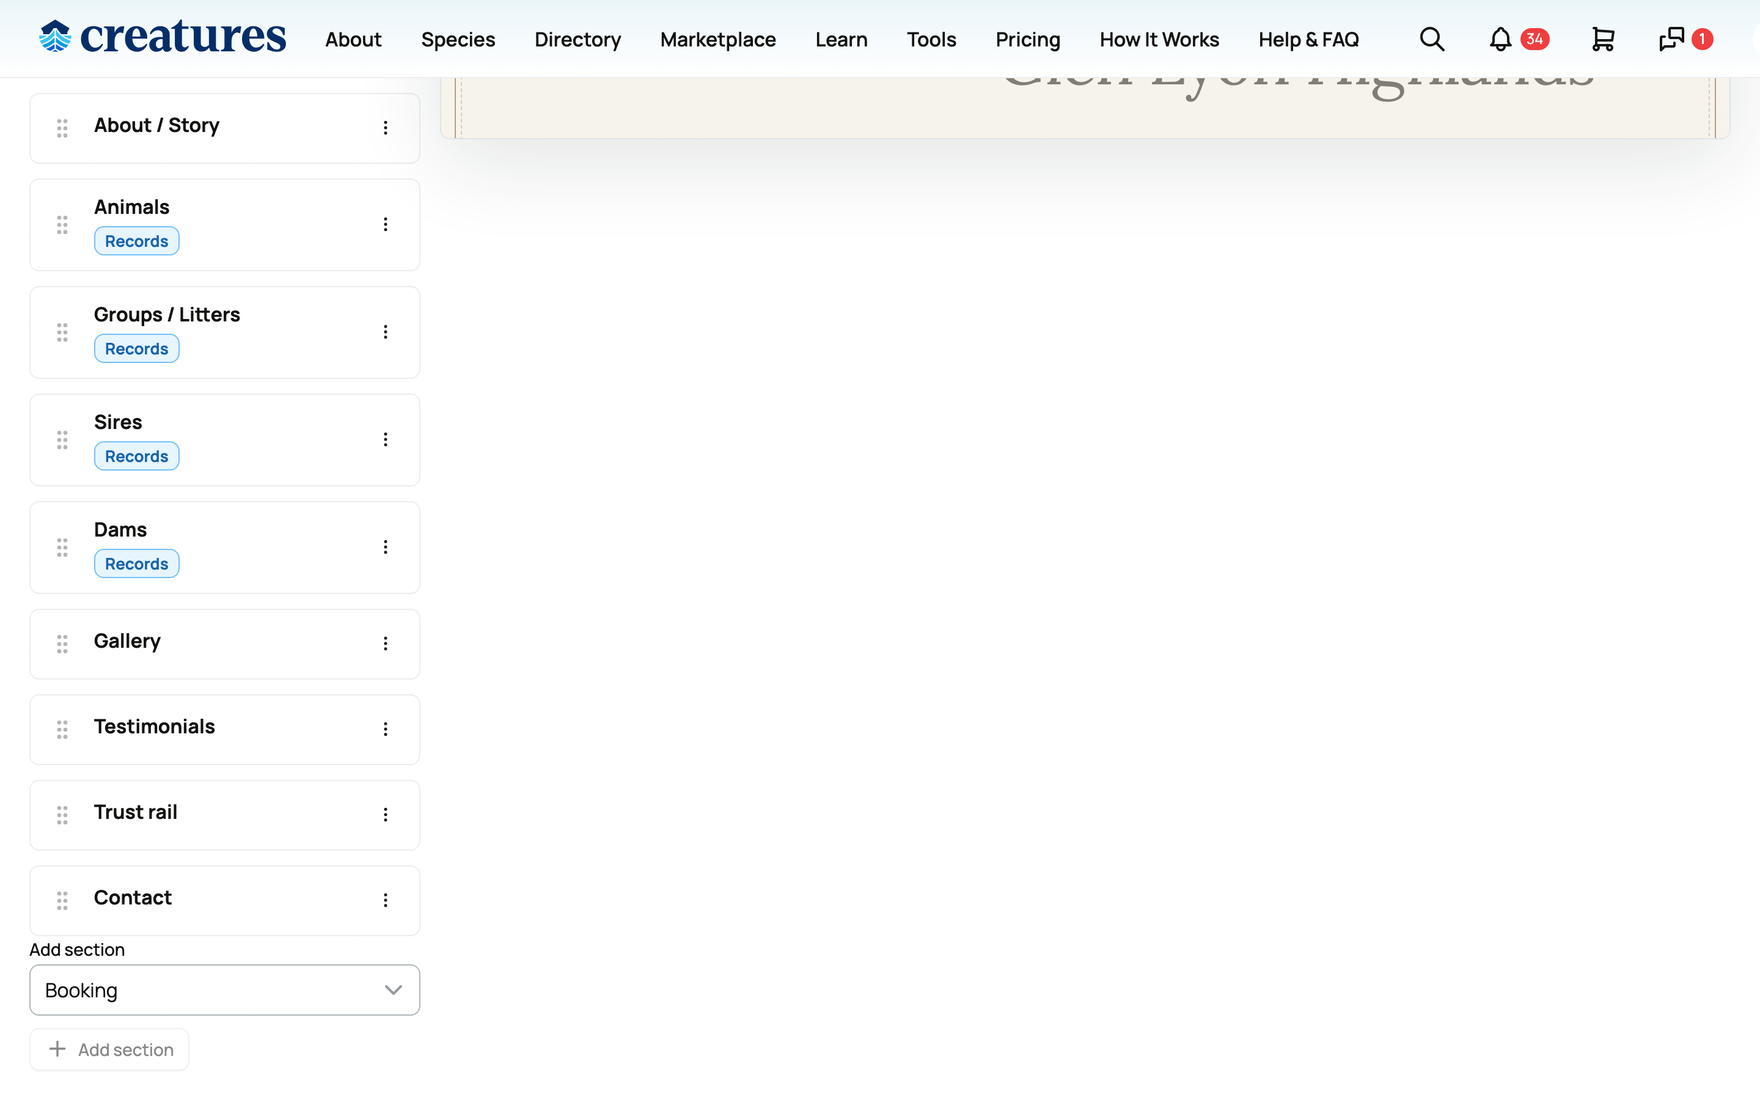Image resolution: width=1760 pixels, height=1100 pixels.
Task: Click Records badge under Dams
Action: click(x=137, y=564)
